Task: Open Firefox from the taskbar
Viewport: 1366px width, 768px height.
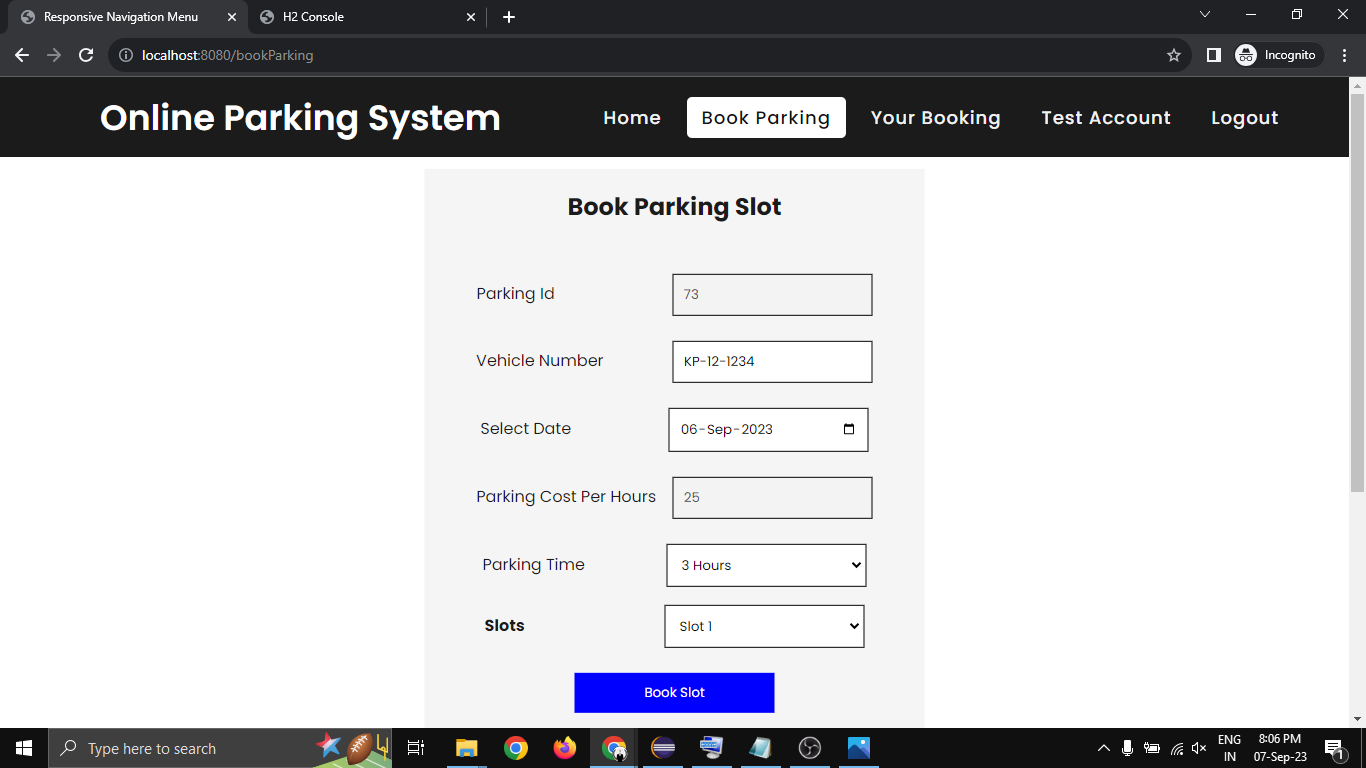Action: point(565,748)
